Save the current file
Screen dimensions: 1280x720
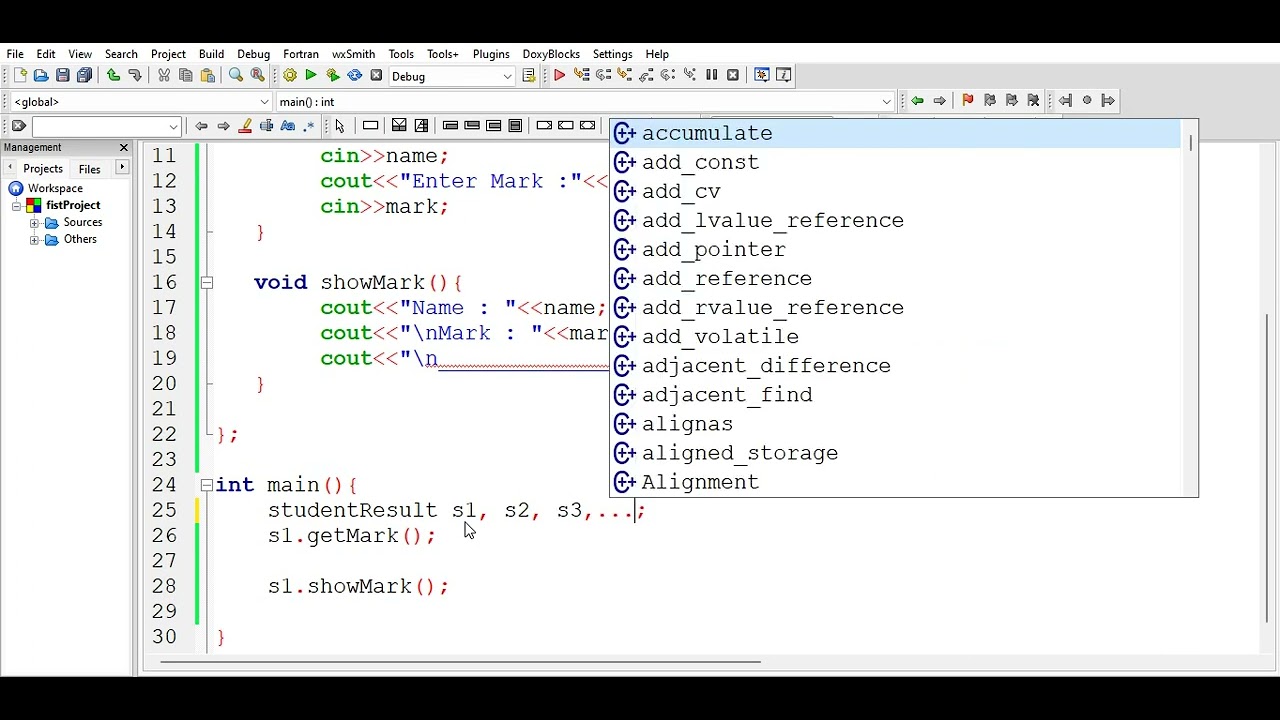63,76
